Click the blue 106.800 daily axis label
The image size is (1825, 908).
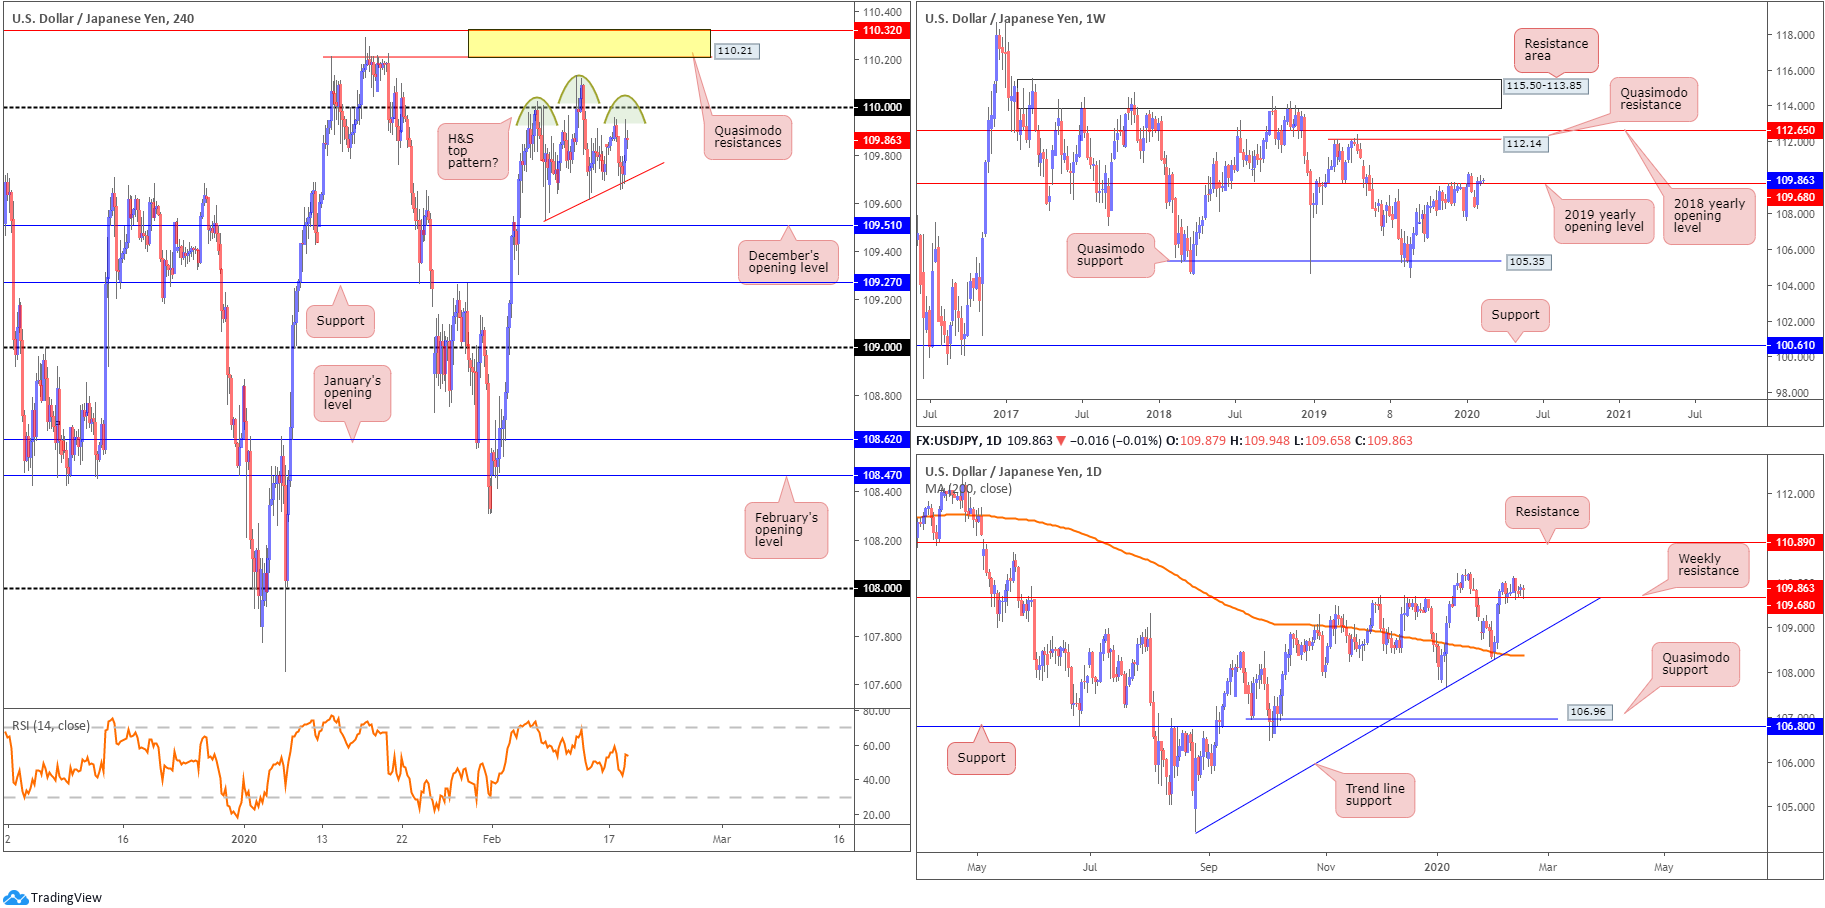(1795, 727)
